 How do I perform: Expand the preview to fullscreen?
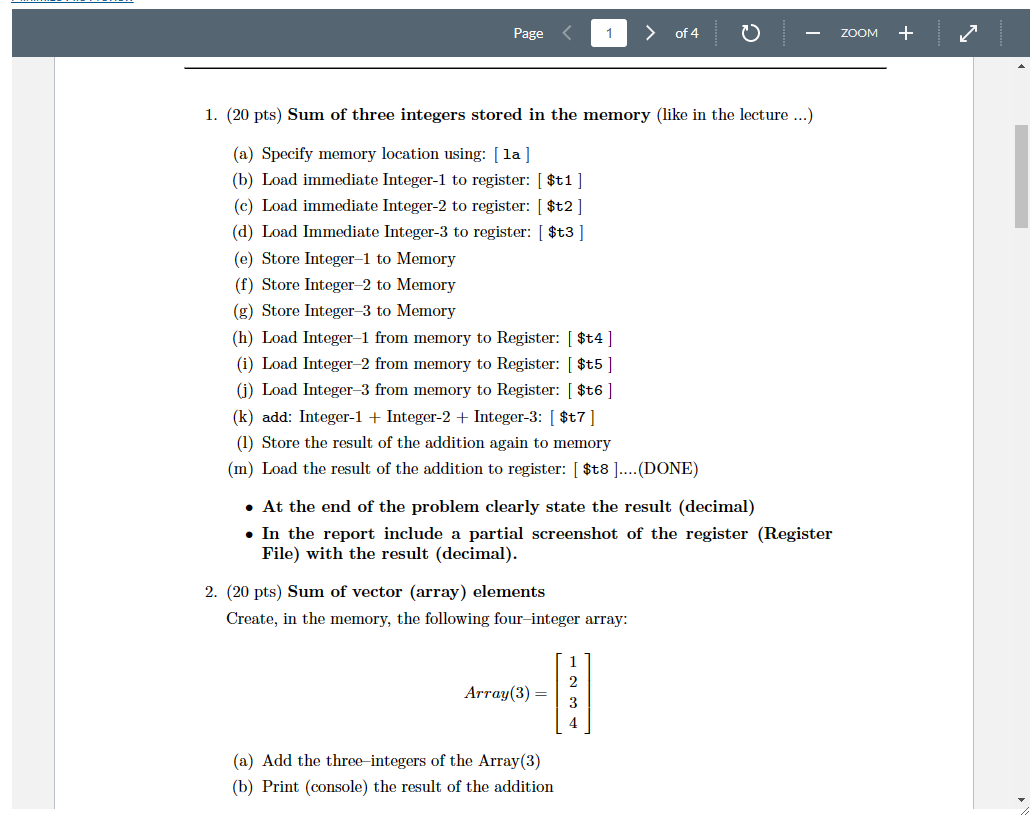[x=968, y=32]
